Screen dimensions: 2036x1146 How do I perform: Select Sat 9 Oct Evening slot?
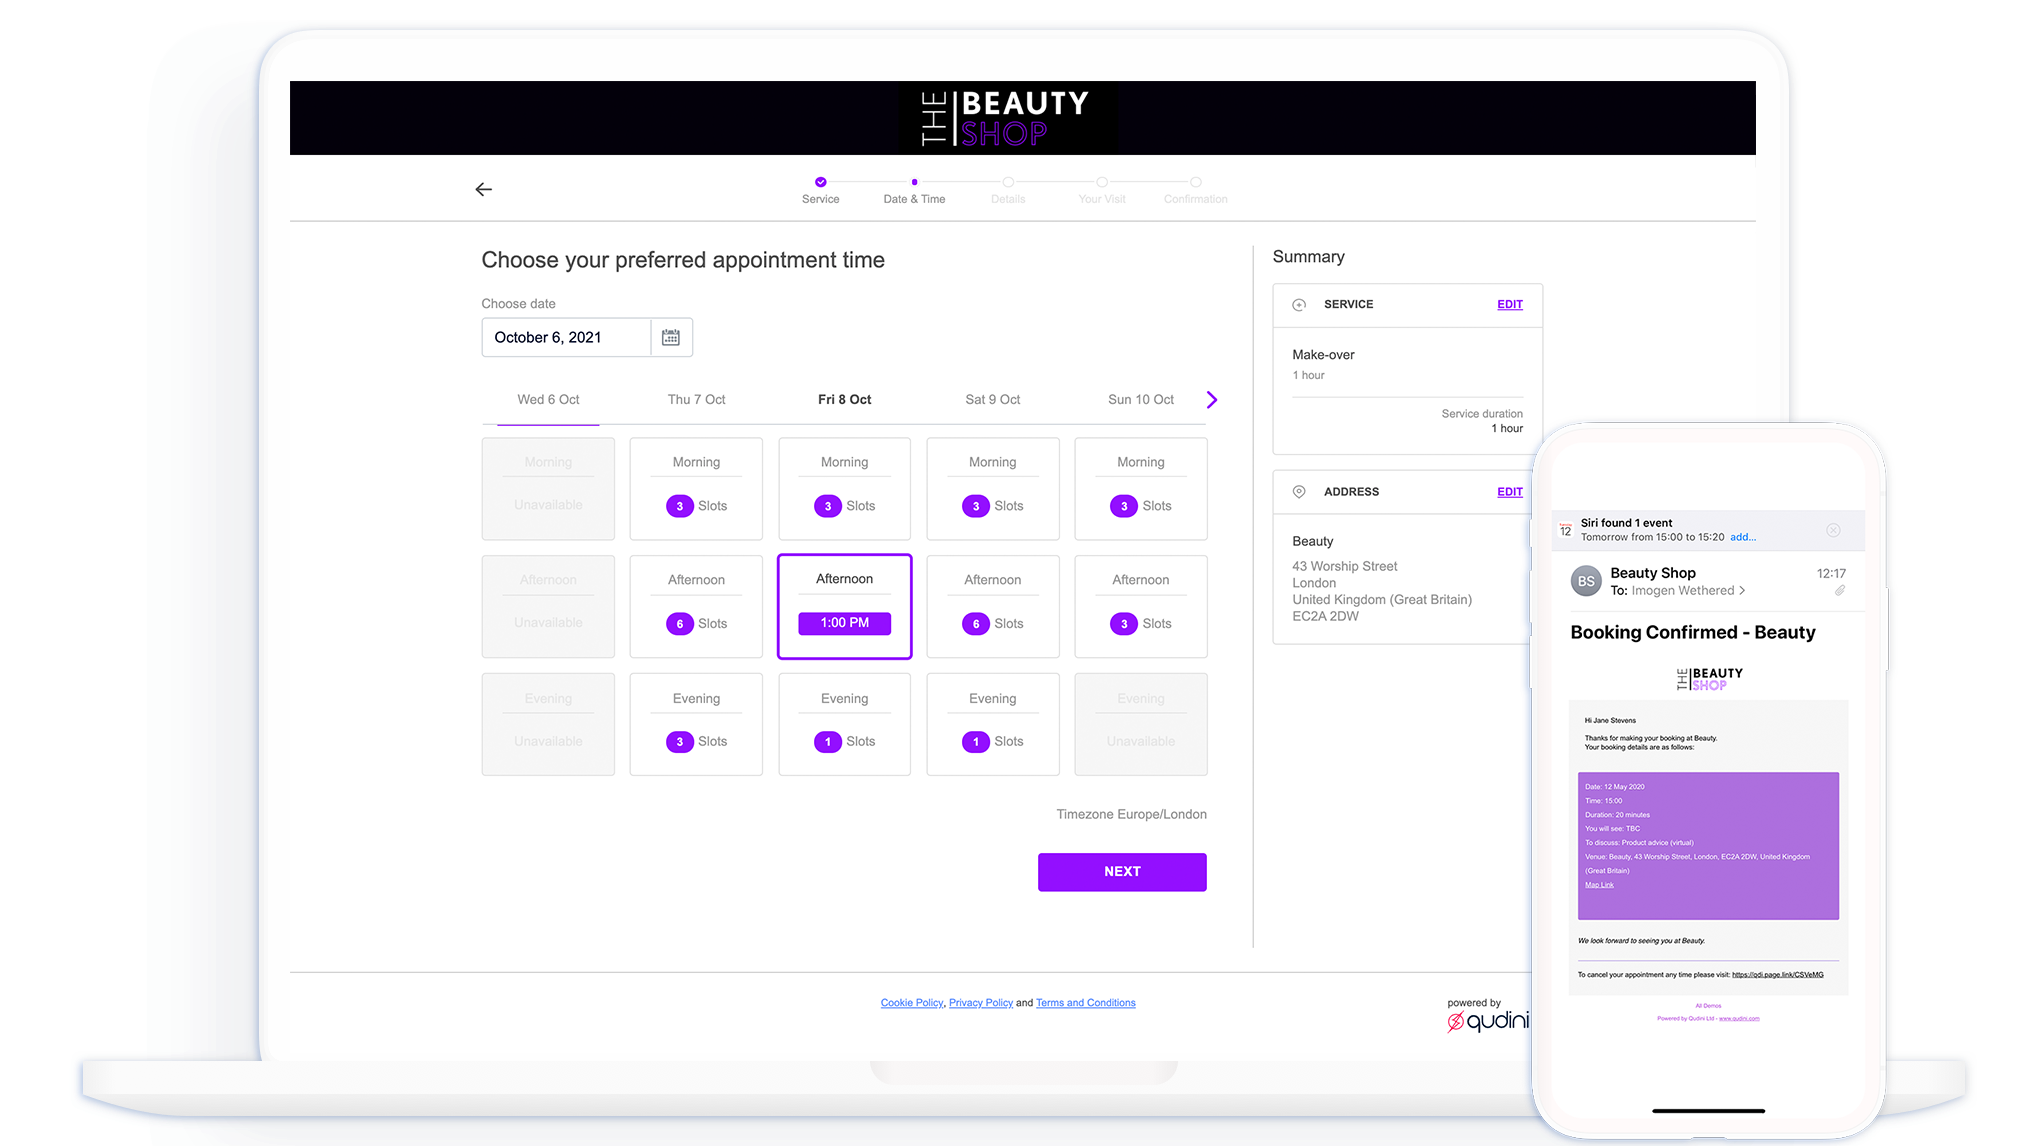point(992,724)
